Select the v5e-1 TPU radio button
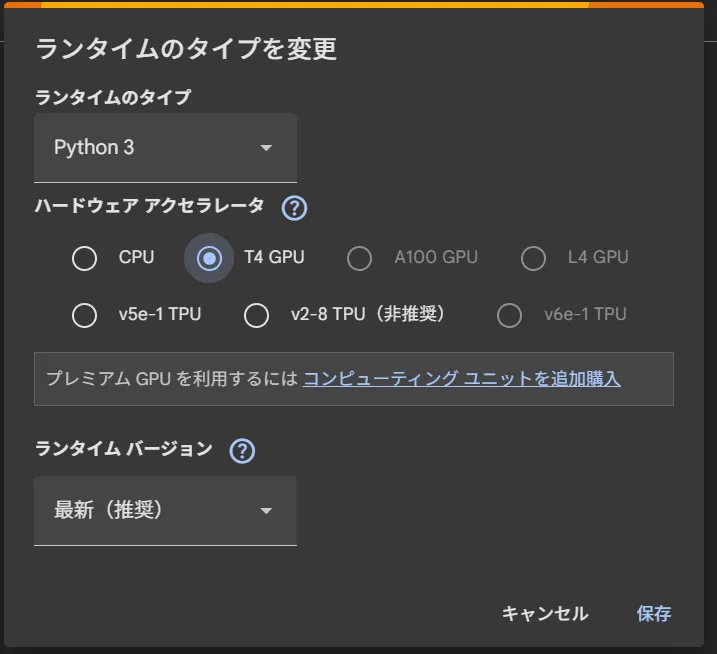 tap(85, 315)
